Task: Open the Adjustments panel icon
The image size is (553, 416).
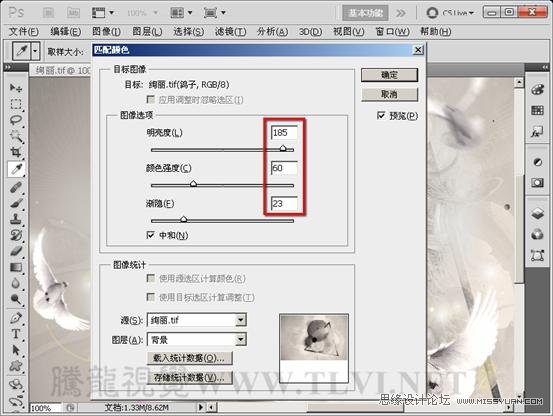Action: 537,162
